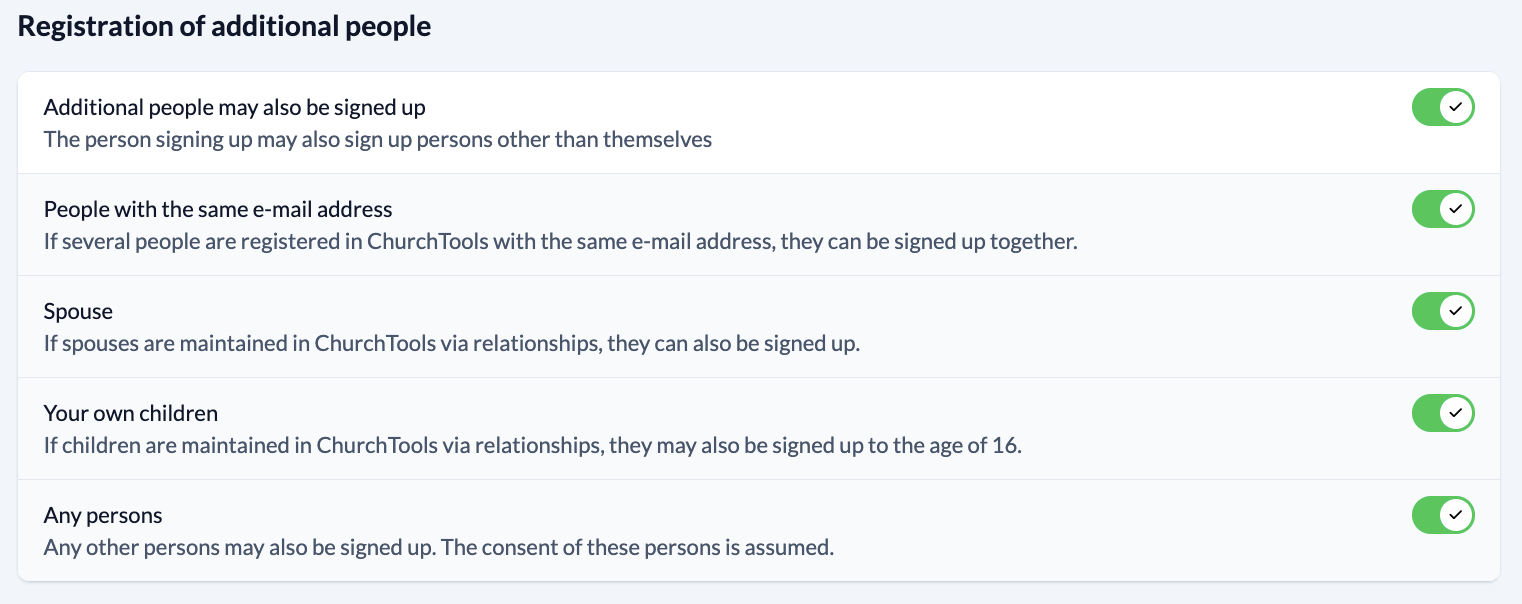Click the e-mail address description ending 'signed up together'
The width and height of the screenshot is (1522, 604).
click(x=560, y=241)
